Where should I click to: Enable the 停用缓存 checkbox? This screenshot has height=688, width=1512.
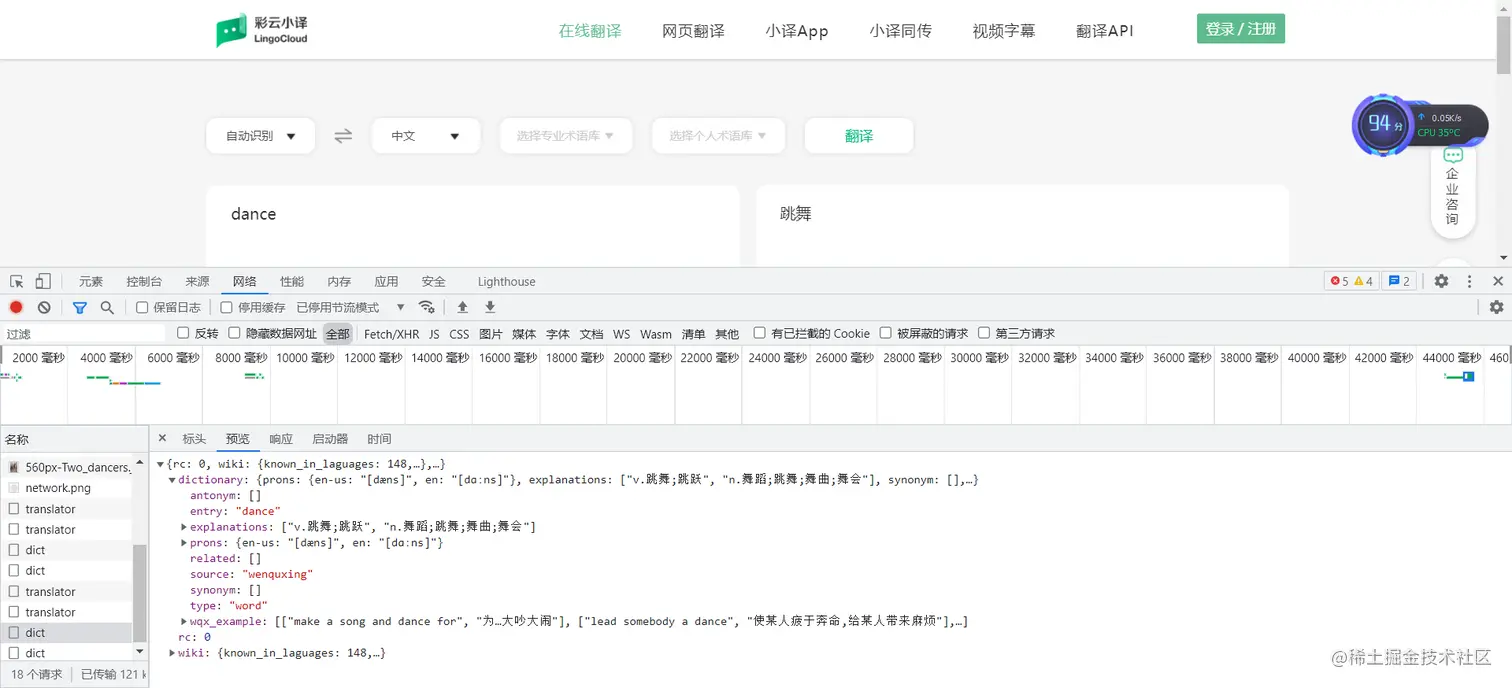pos(226,308)
